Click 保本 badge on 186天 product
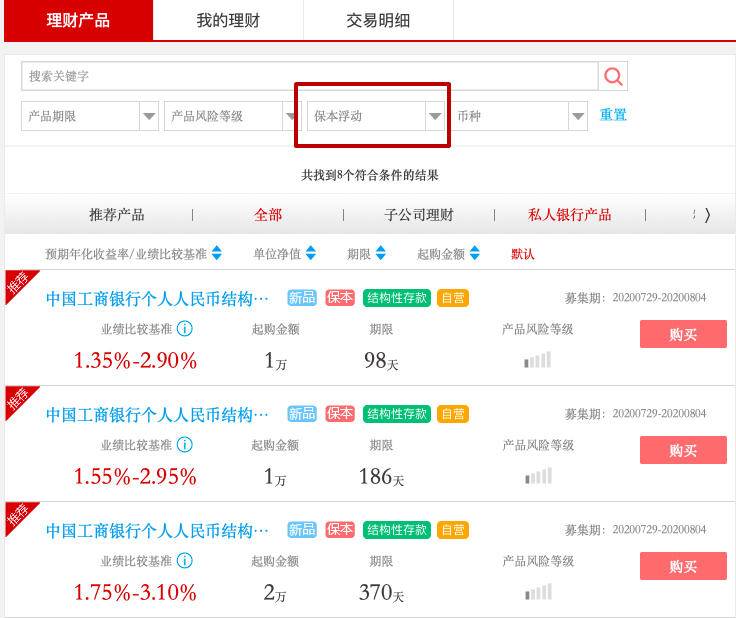 point(340,413)
